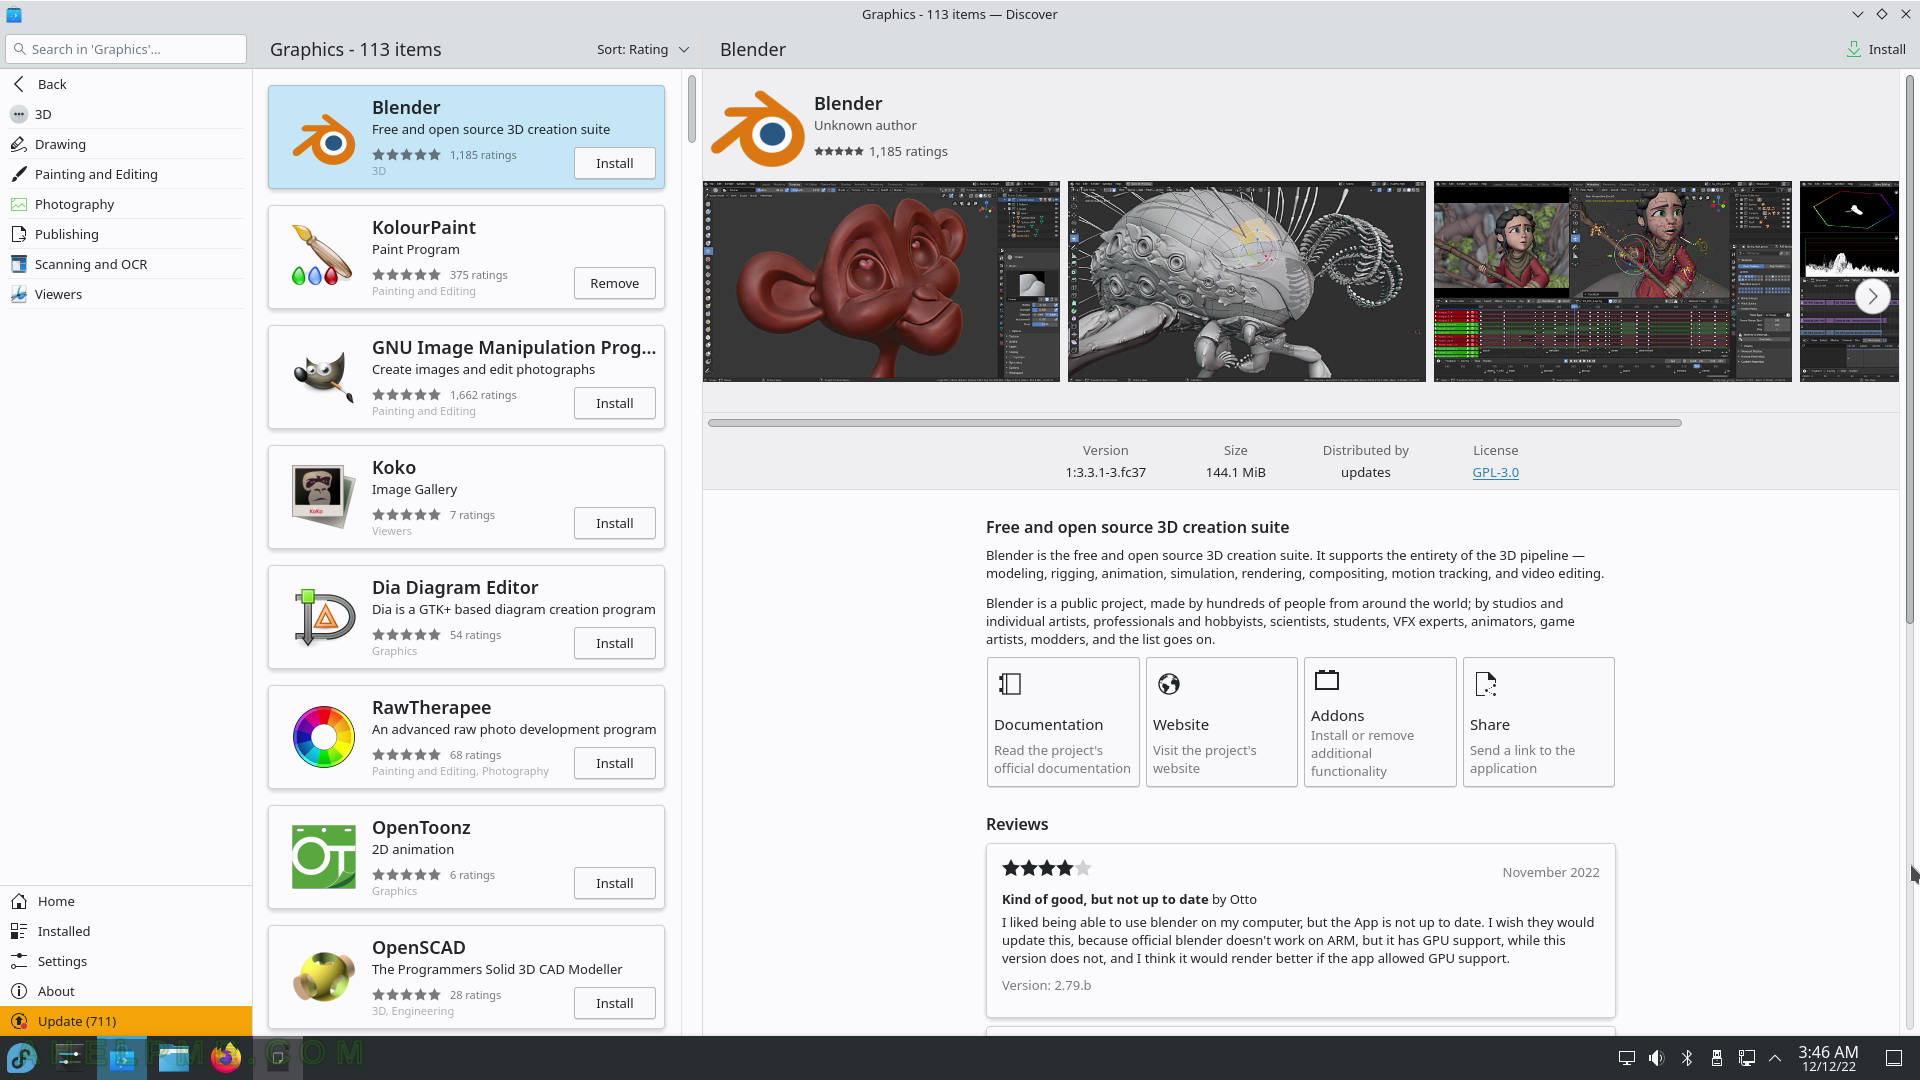1920x1080 pixels.
Task: Open the GPL-3.0 license link
Action: [1495, 472]
